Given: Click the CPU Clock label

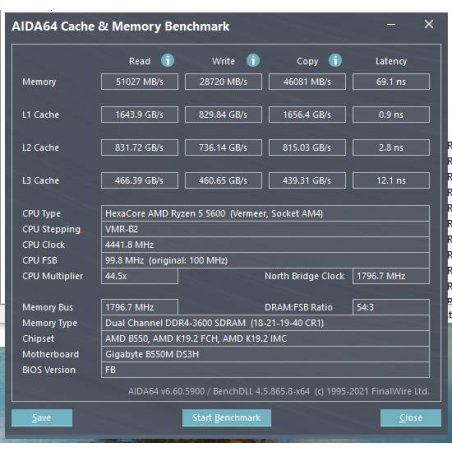Looking at the screenshot, I should (44, 245).
